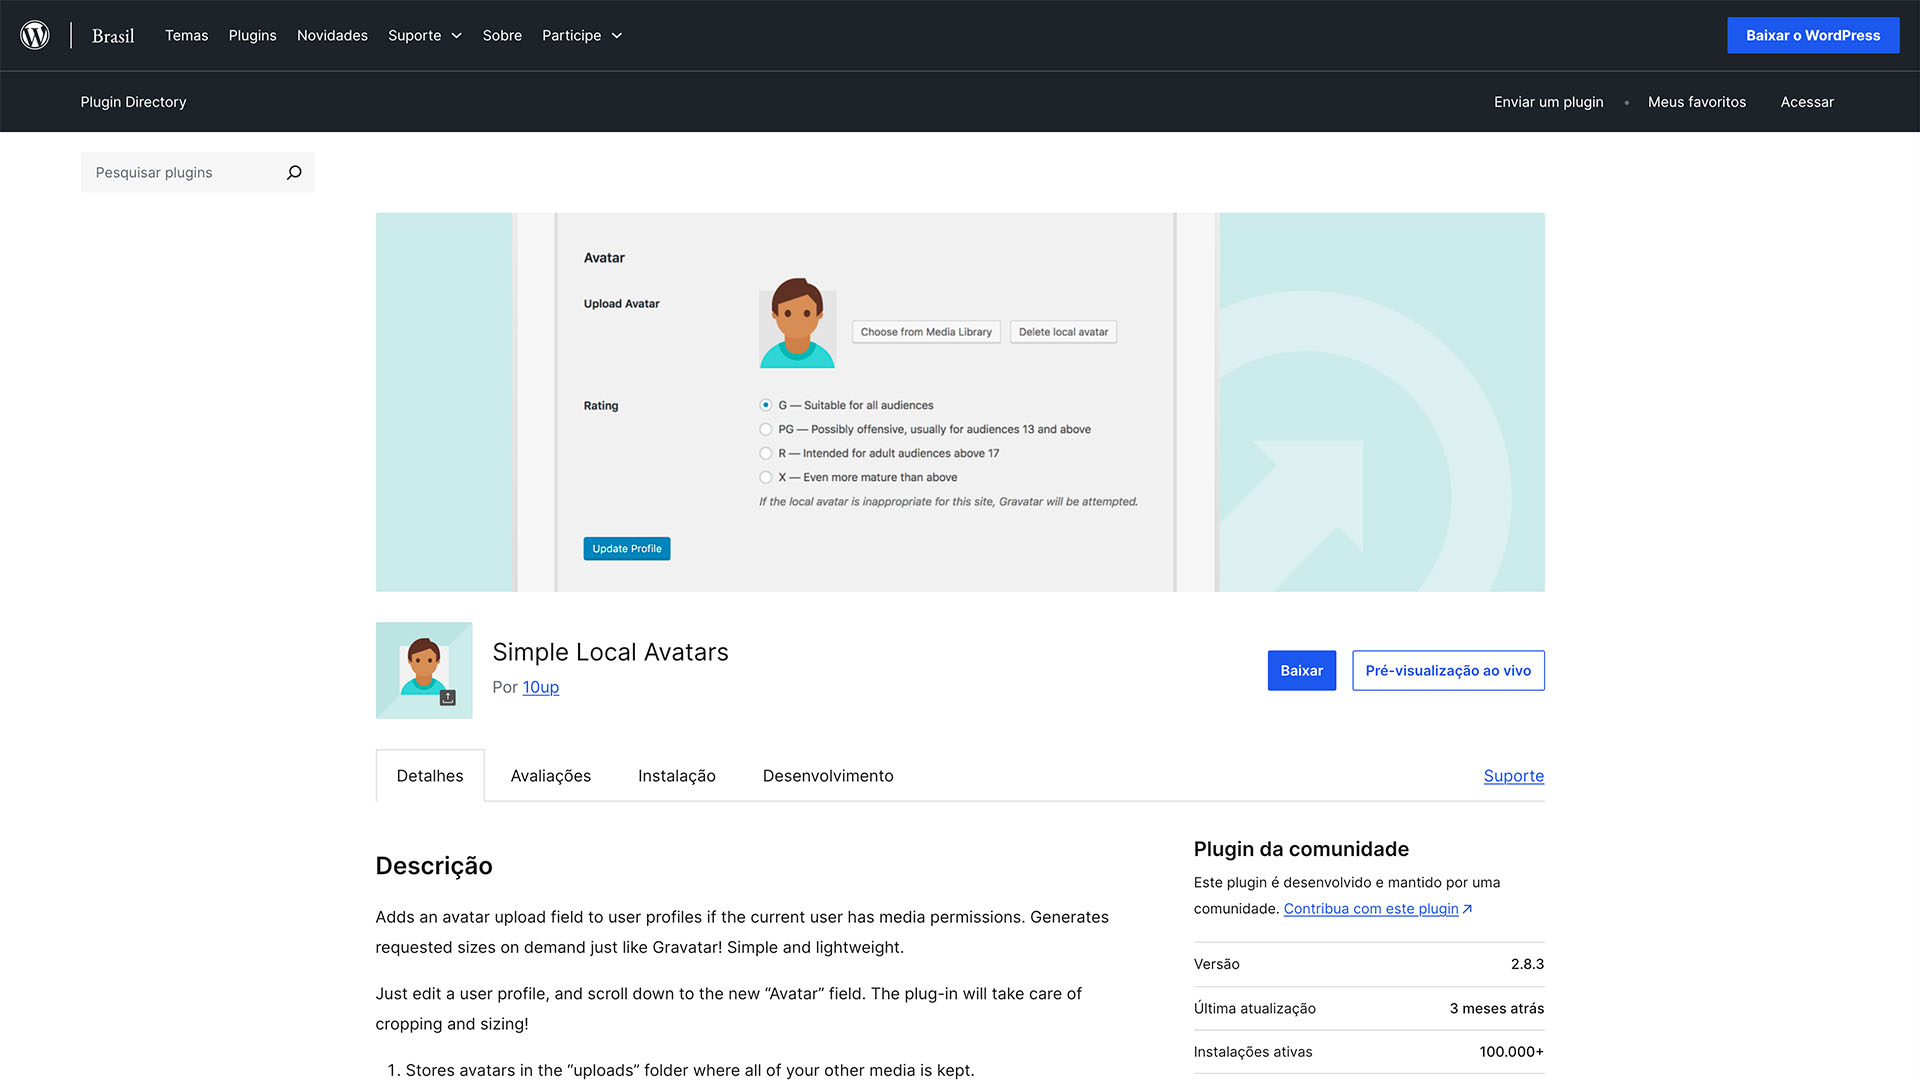
Task: Open Meus favoritos
Action: pos(1696,102)
